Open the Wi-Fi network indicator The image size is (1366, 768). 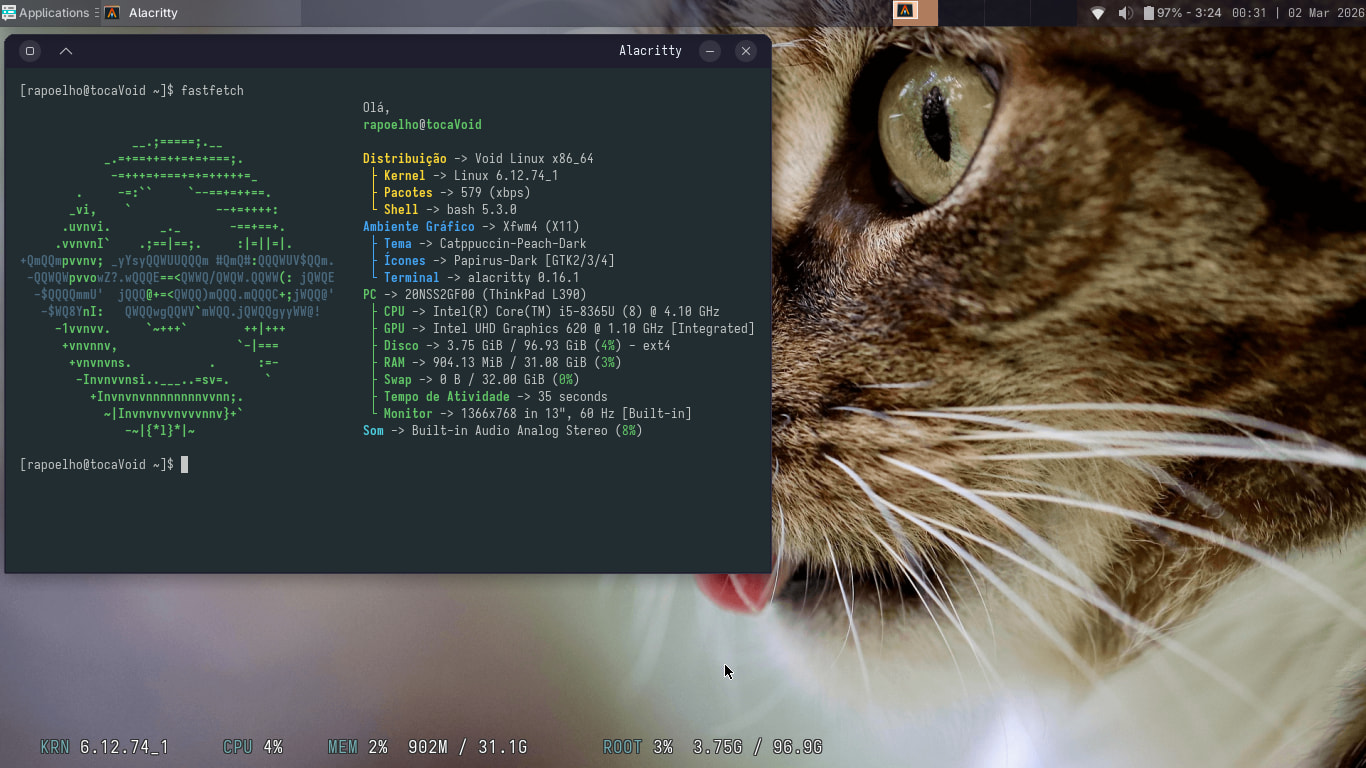point(1097,13)
